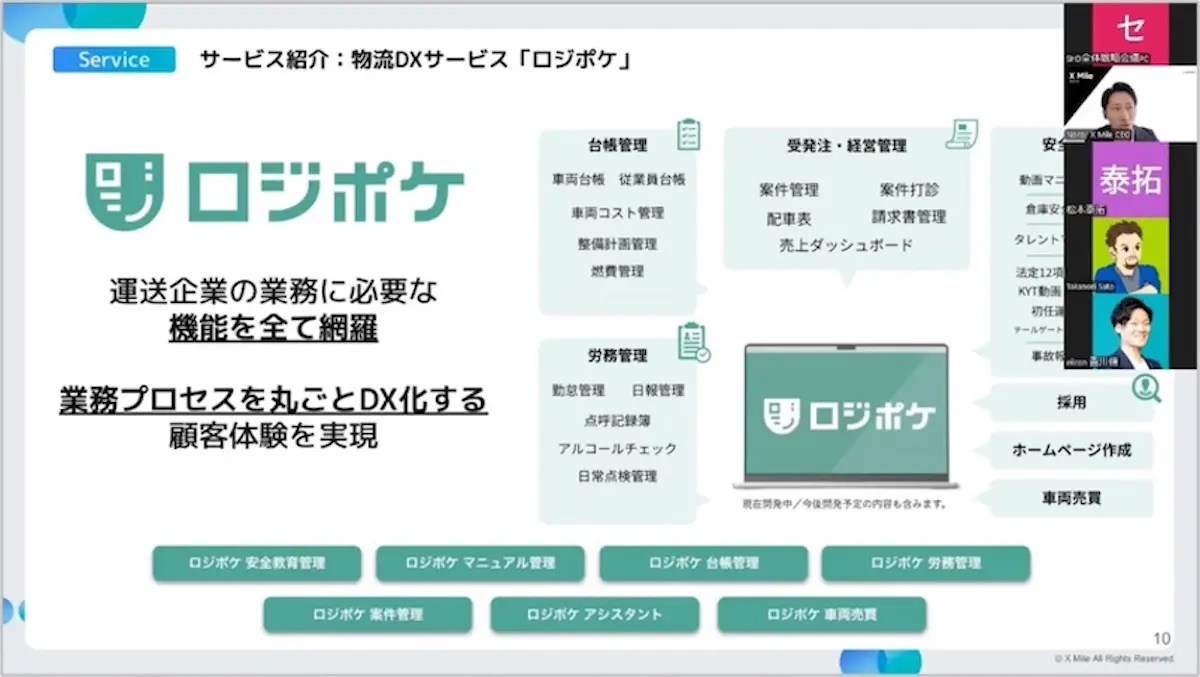
Task: Click the large ロジポケ shield logo
Action: [124, 191]
